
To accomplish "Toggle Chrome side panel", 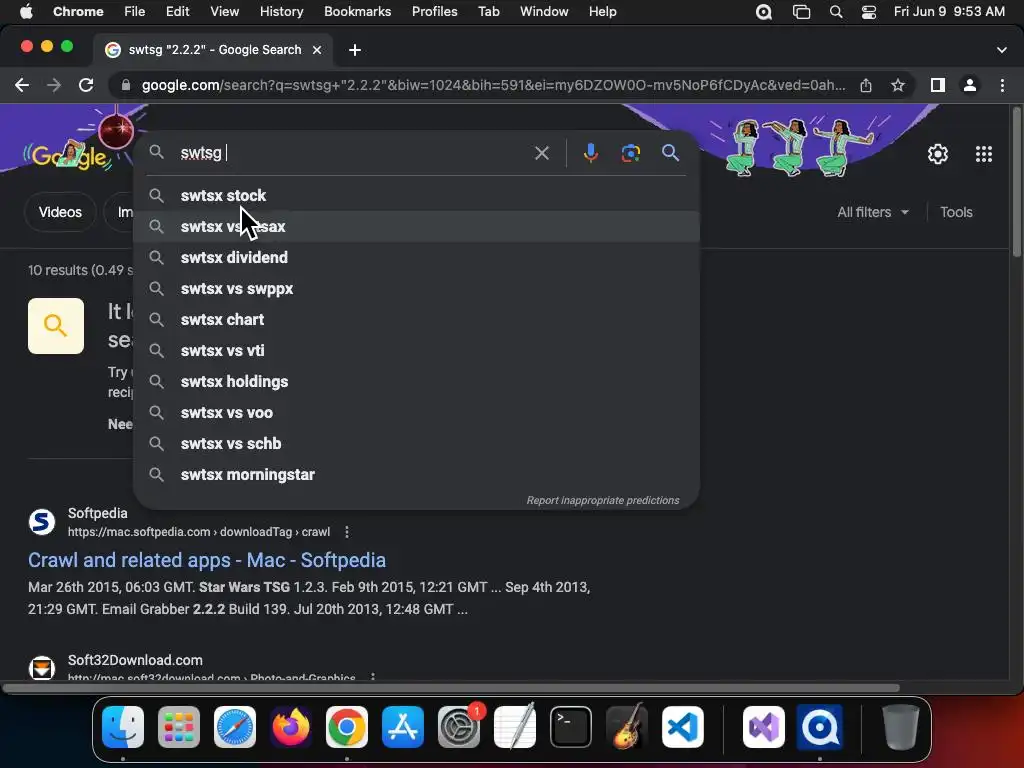I will 938,85.
